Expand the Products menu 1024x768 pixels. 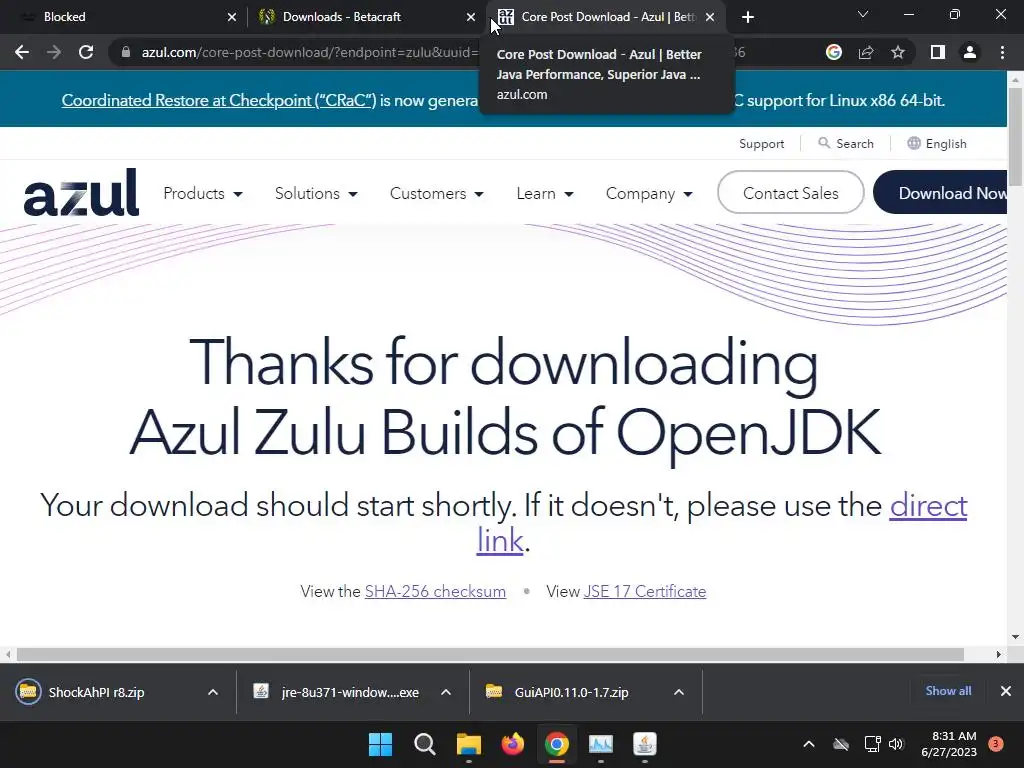(202, 194)
